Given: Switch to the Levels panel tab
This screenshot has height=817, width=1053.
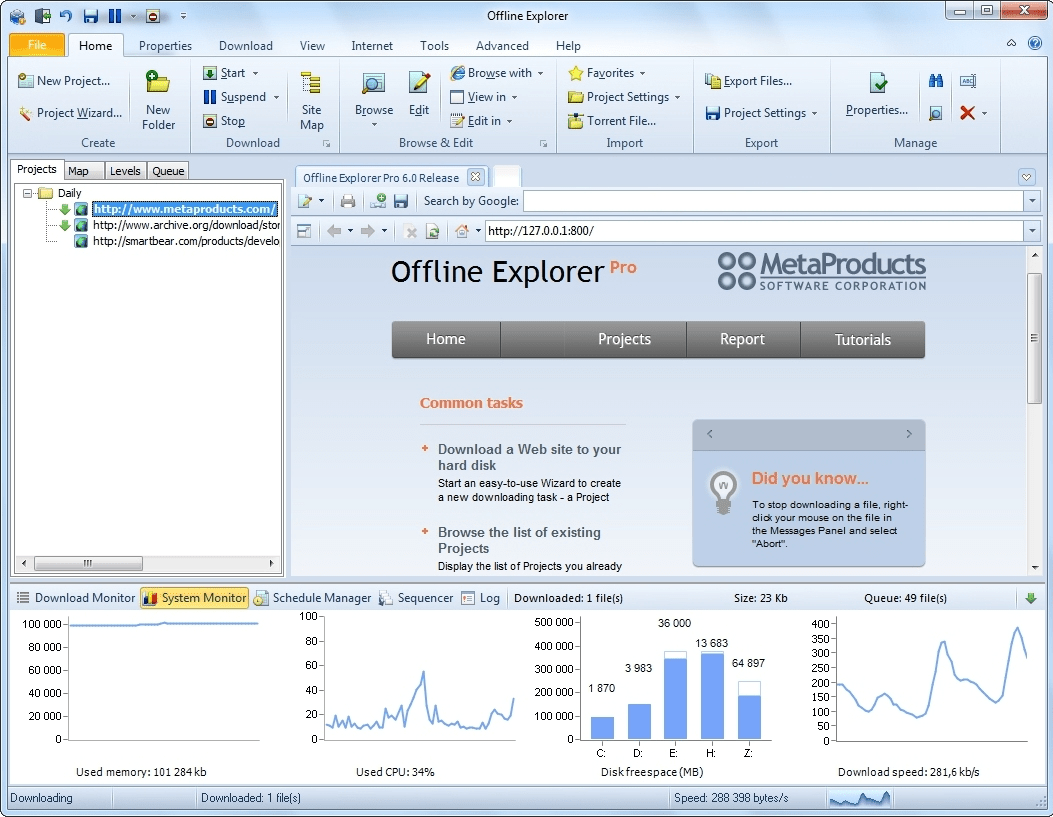Looking at the screenshot, I should [125, 171].
